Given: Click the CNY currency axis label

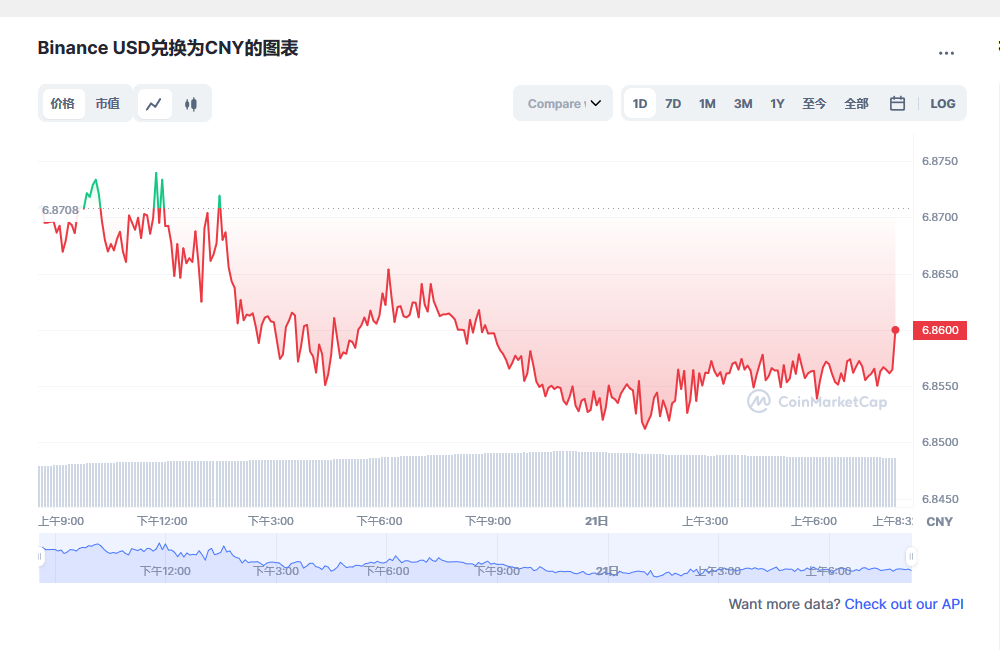Looking at the screenshot, I should (x=939, y=522).
